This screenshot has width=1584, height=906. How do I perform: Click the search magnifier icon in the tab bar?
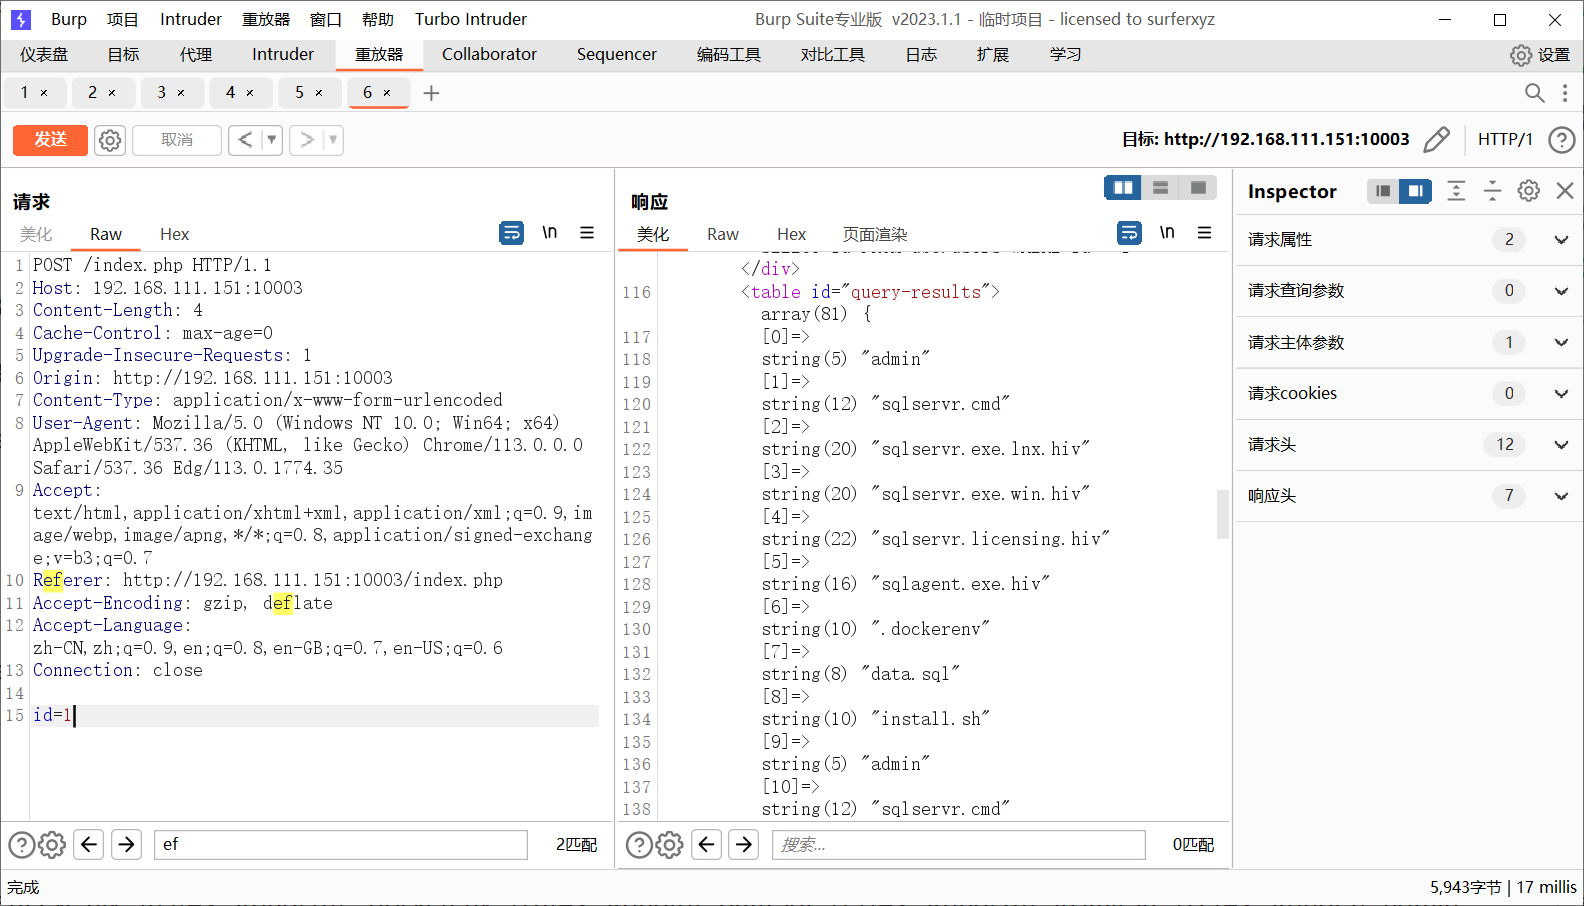pos(1534,93)
